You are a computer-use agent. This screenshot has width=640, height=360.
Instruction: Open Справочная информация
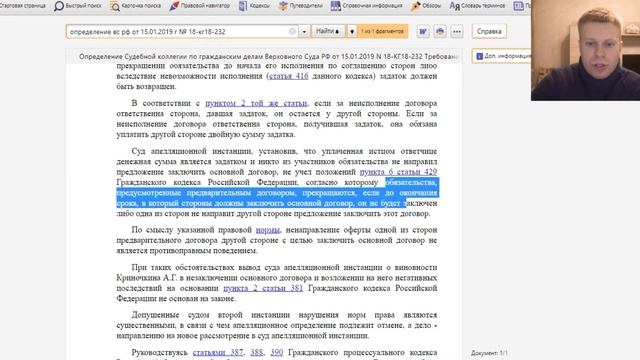click(367, 6)
